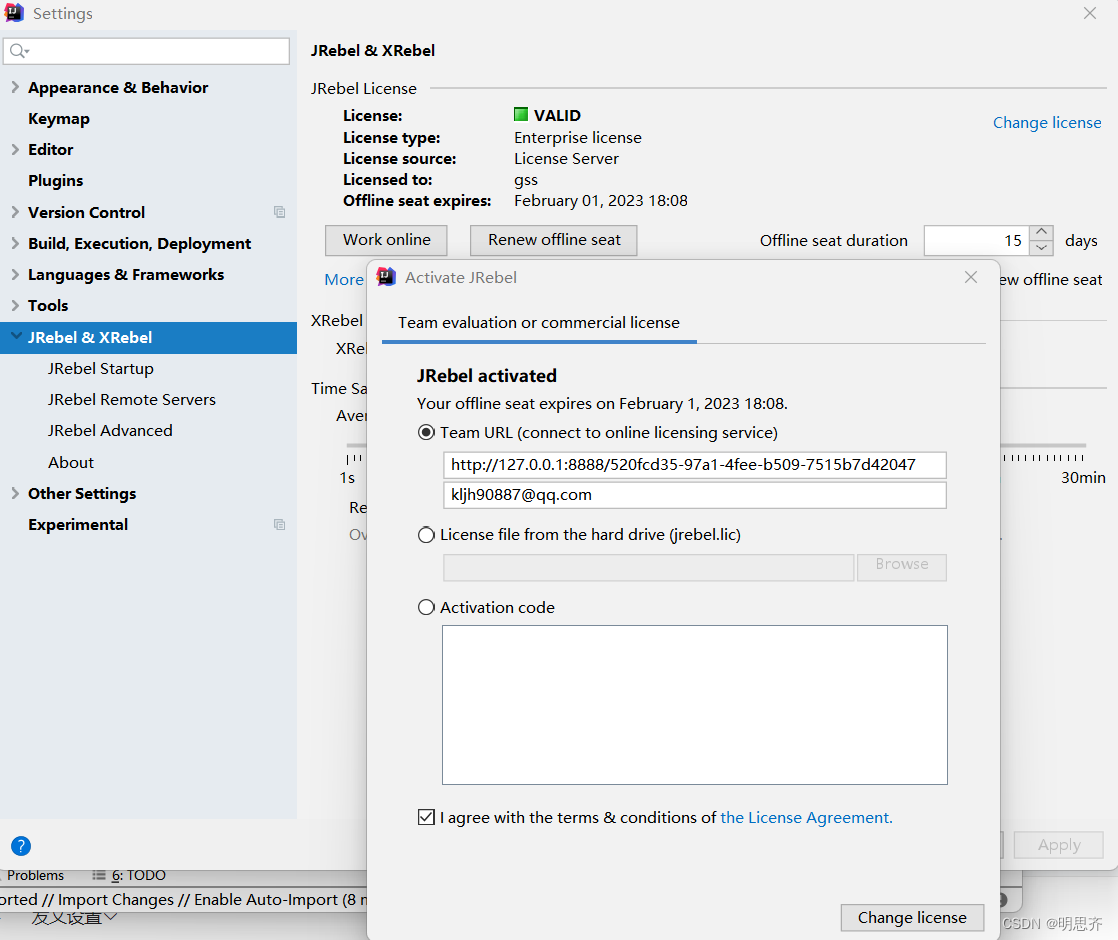Open Experimental settings page
Screen dimensions: 1118x940
tap(78, 524)
